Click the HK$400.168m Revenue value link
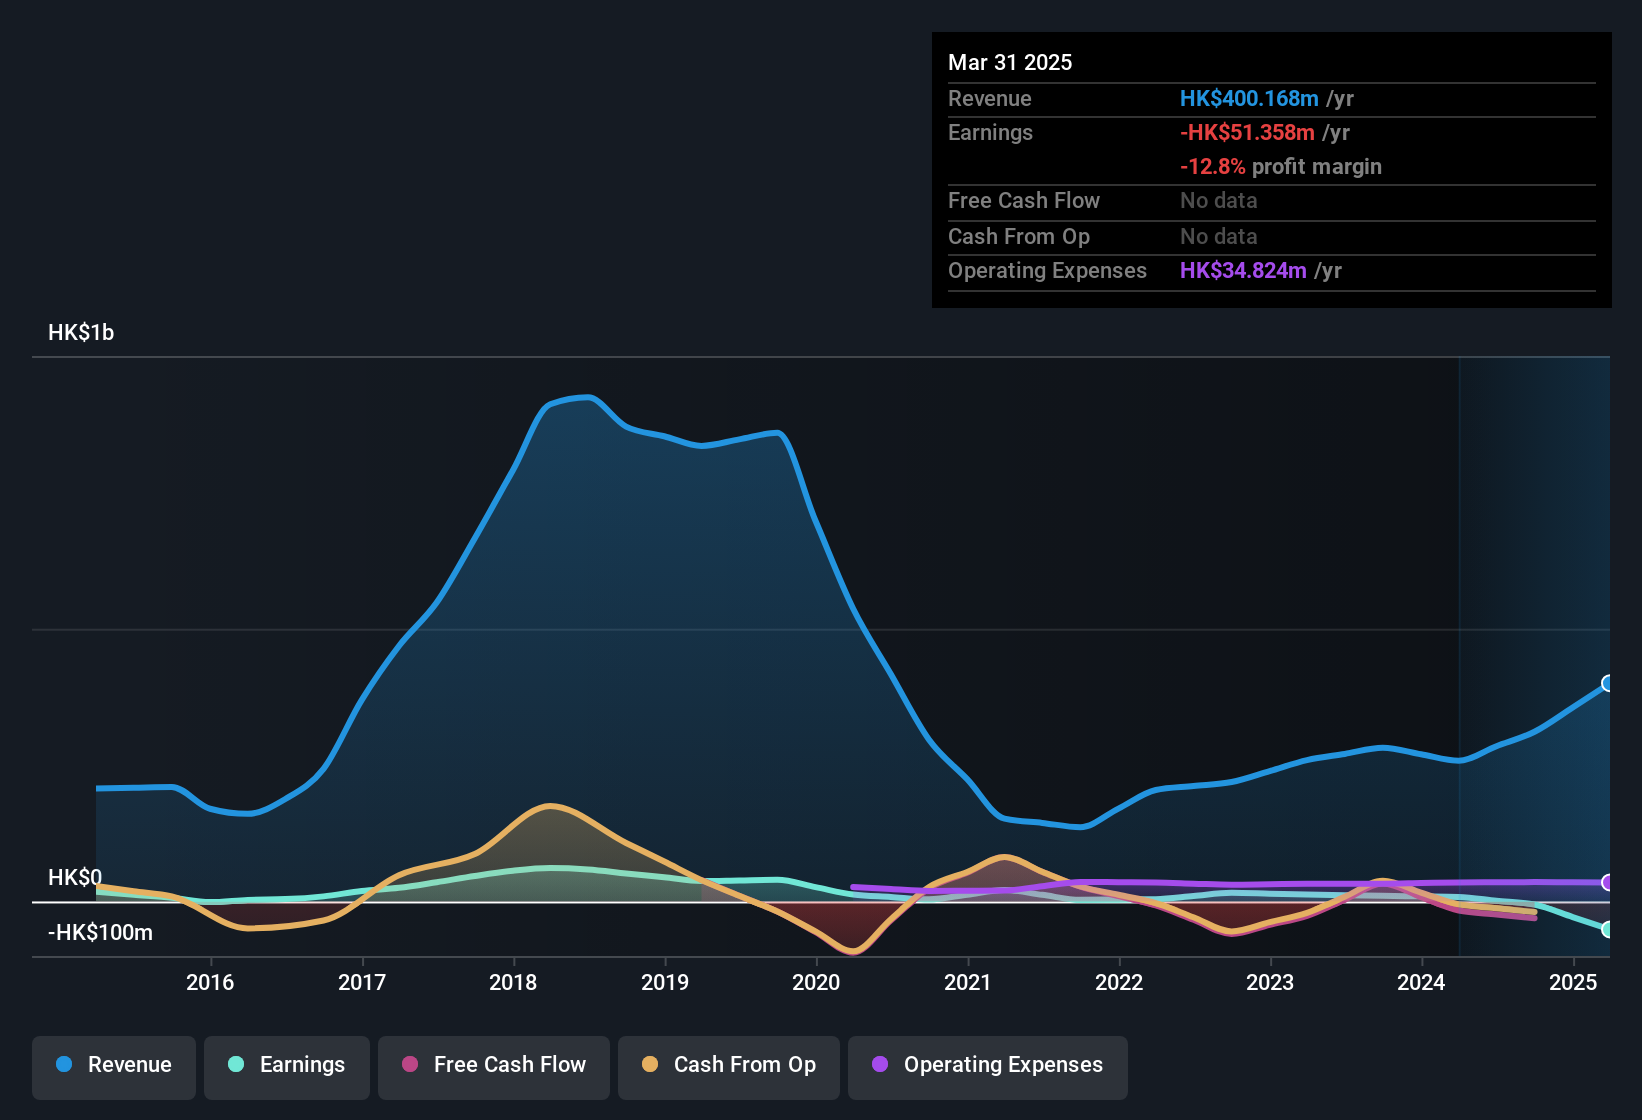Screen dimensions: 1642x1120 (x=1248, y=98)
